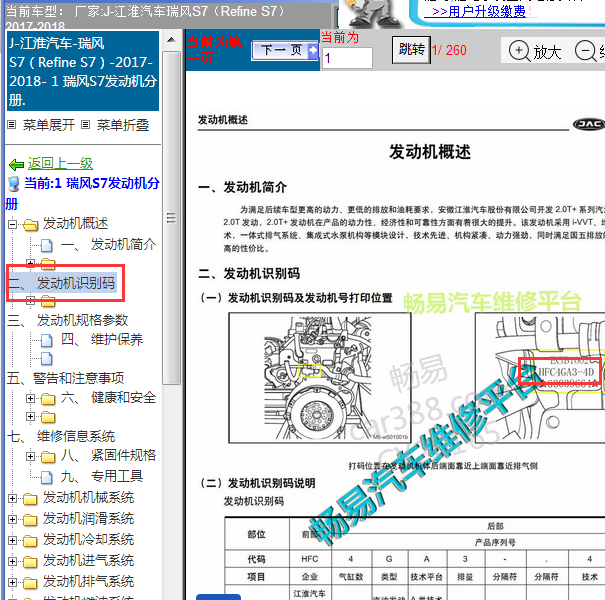This screenshot has width=605, height=600.
Task: Click the 发动机进气系统 folder icon
Action: (x=30, y=562)
